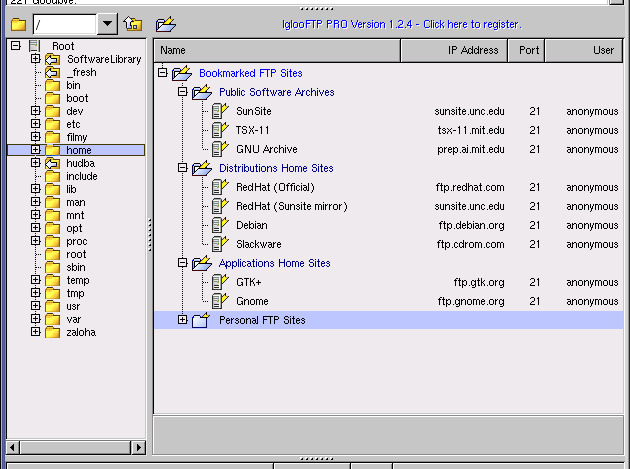Viewport: 630px width, 469px height.
Task: Sort bookmarks by Name column header
Action: [x=277, y=50]
